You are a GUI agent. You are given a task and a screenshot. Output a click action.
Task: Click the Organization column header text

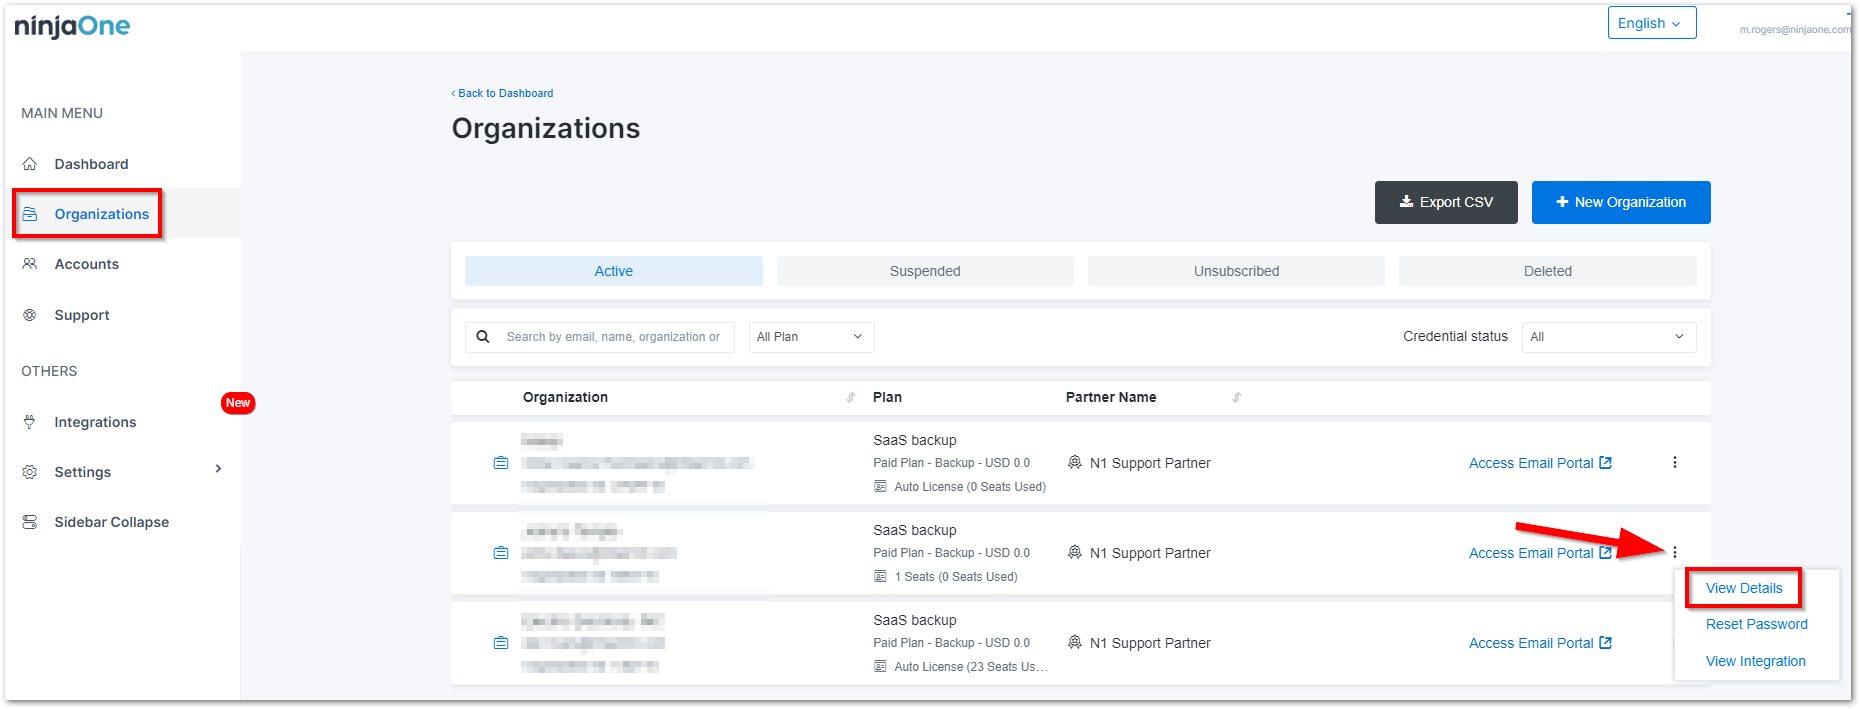coord(565,397)
